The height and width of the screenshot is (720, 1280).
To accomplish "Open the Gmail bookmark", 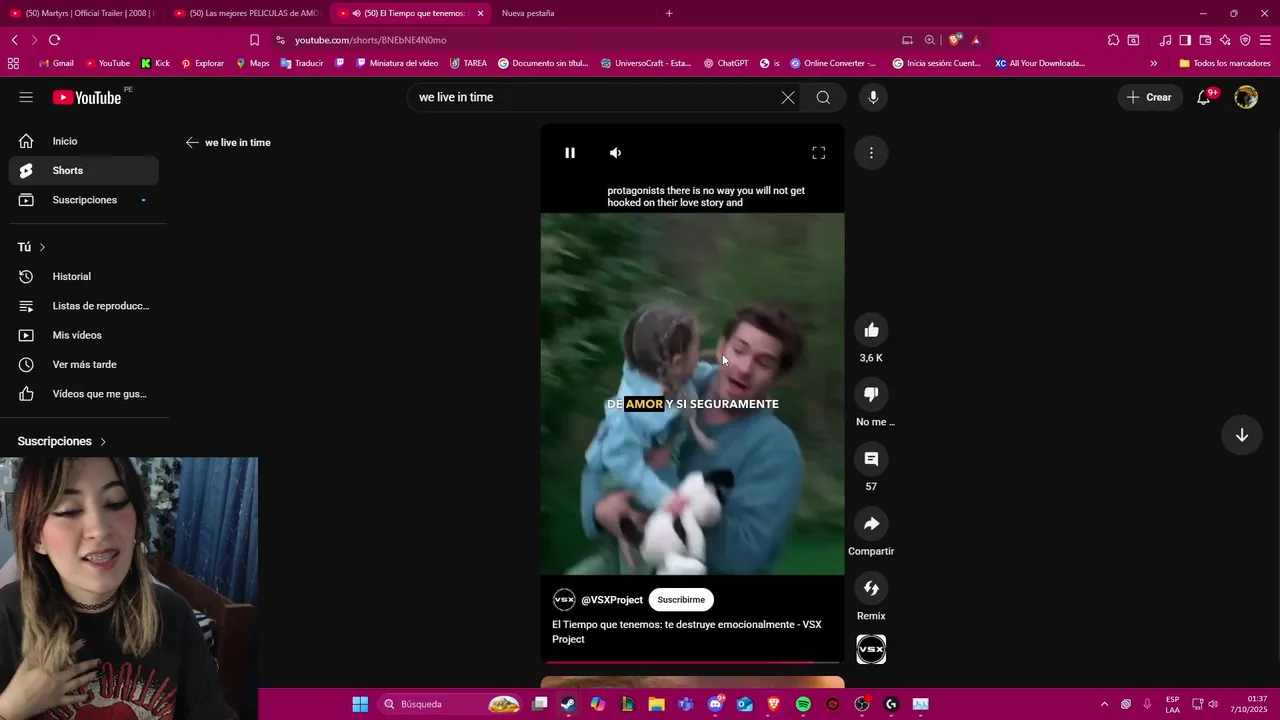I will click(56, 63).
